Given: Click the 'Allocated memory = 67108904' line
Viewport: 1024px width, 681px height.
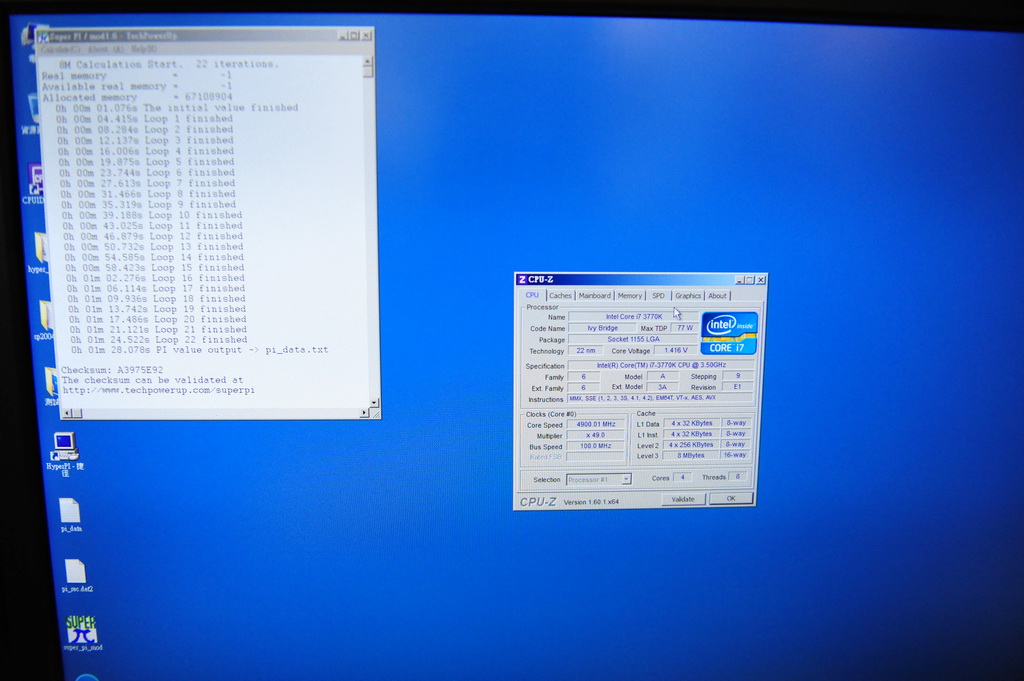Looking at the screenshot, I should (x=137, y=97).
